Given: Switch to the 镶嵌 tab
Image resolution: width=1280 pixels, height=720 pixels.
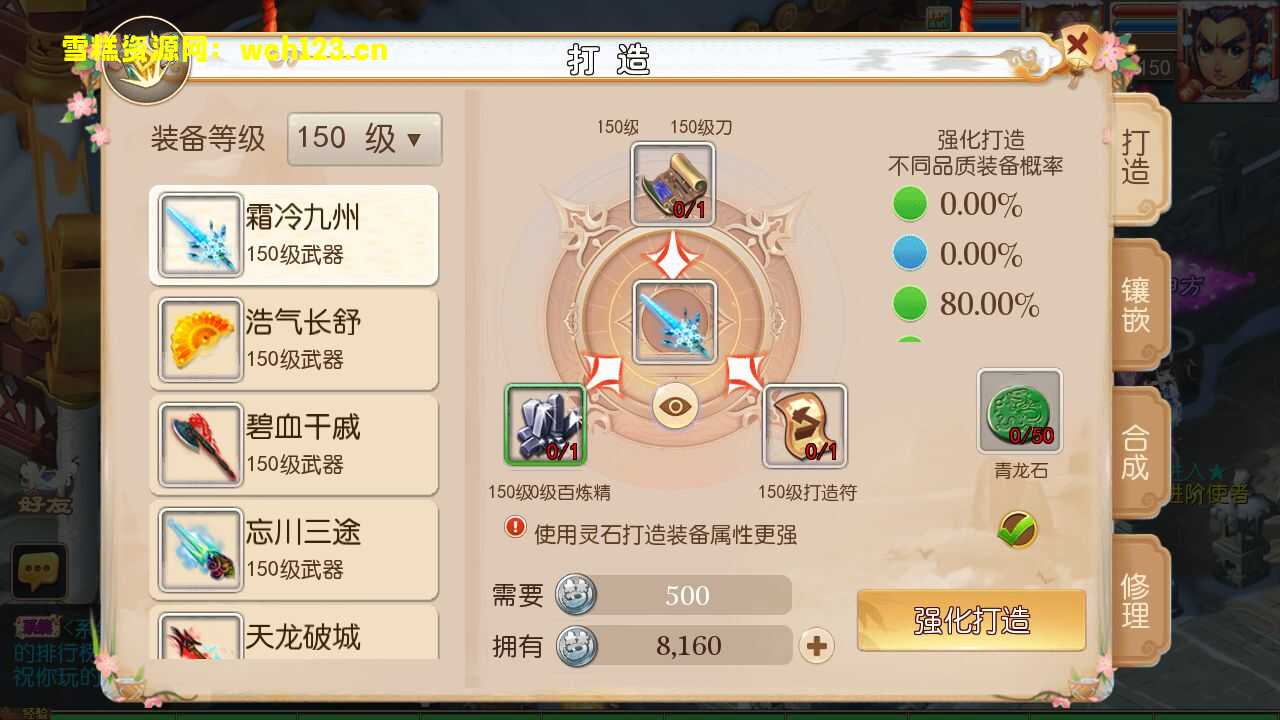Looking at the screenshot, I should click(x=1138, y=305).
